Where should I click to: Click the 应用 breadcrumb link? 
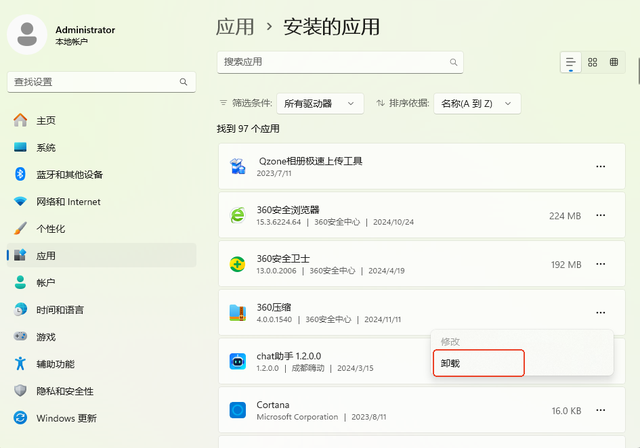pyautogui.click(x=235, y=27)
